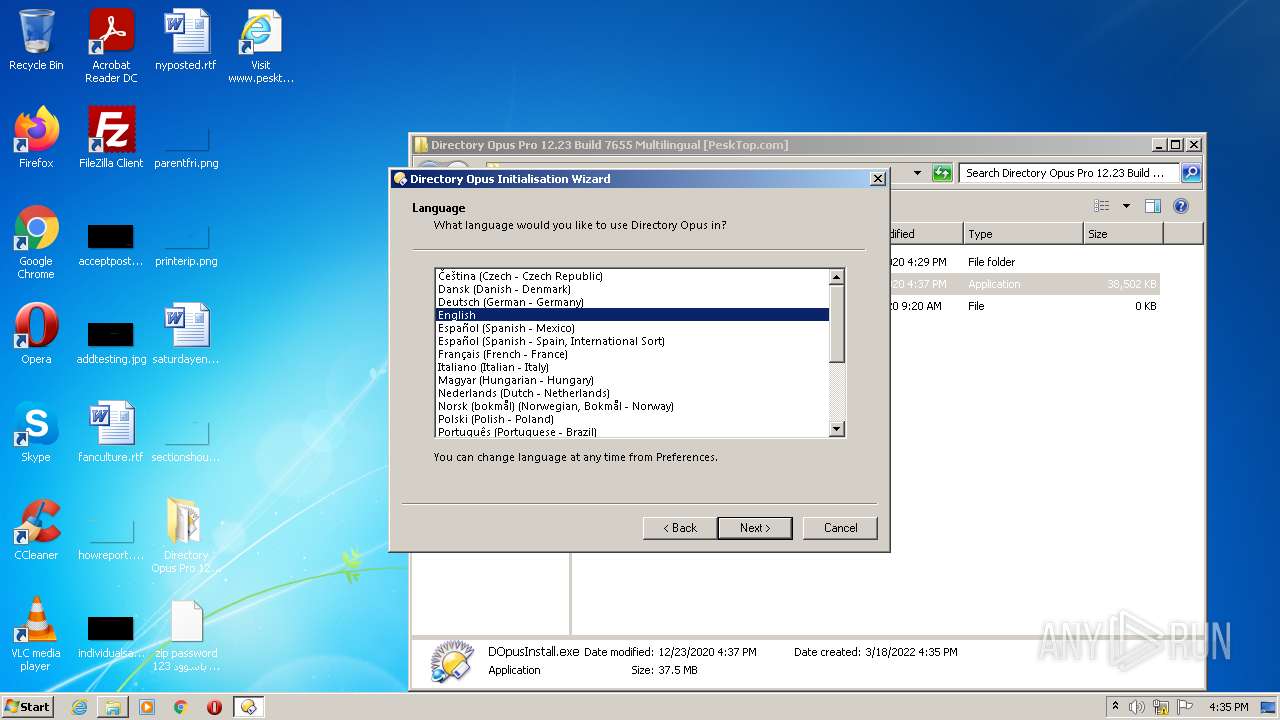Select Italiano (Italian - Italy)
Image resolution: width=1280 pixels, height=720 pixels.
[x=632, y=367]
